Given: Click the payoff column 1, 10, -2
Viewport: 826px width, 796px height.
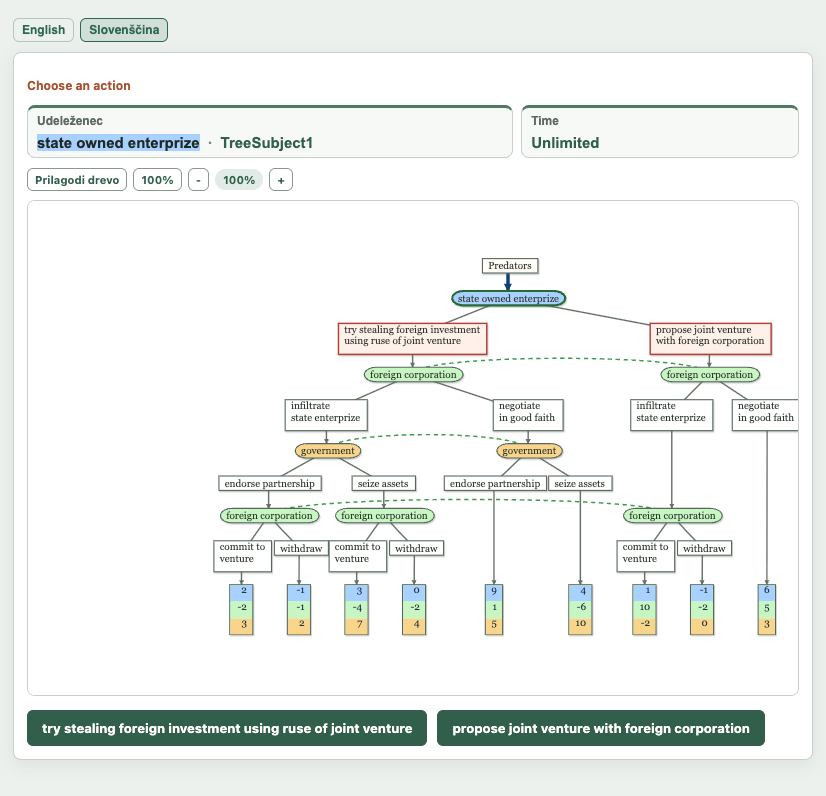Looking at the screenshot, I should pos(645,609).
